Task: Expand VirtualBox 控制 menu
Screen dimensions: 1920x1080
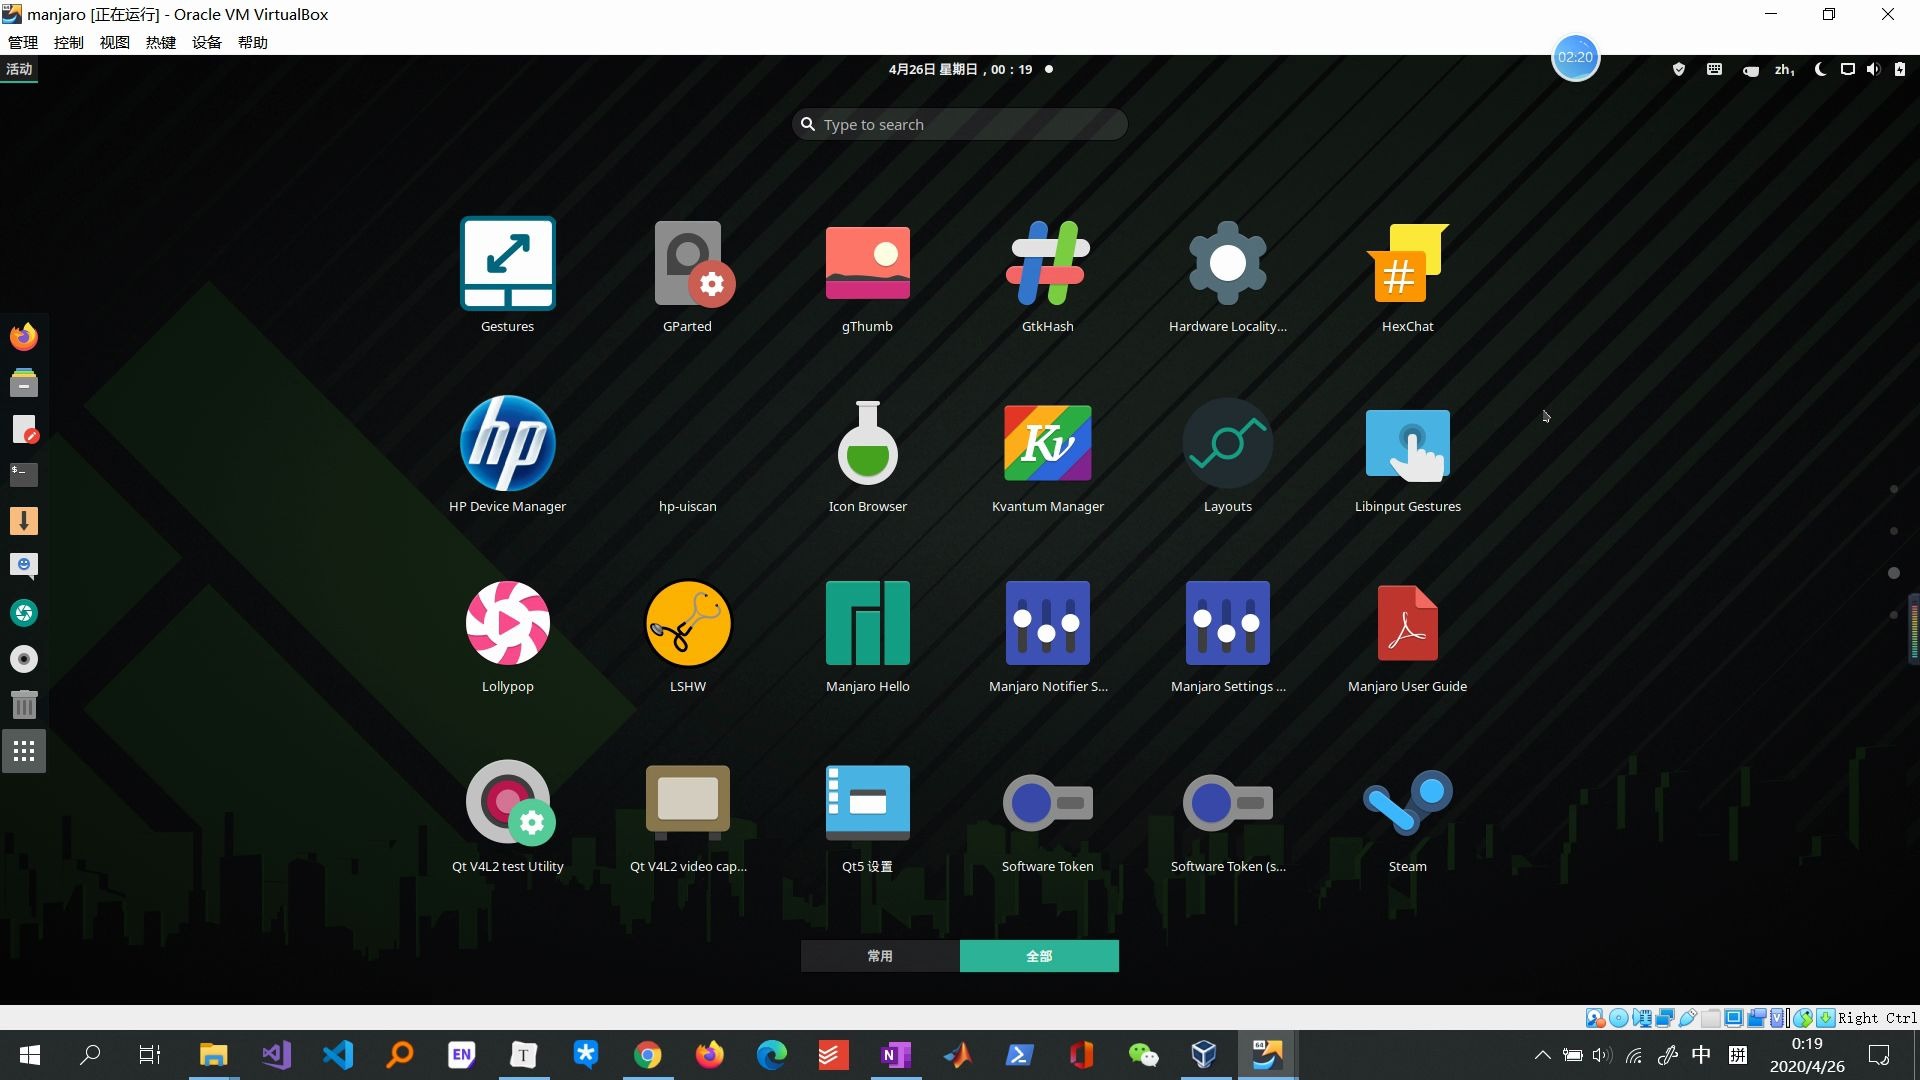Action: point(67,41)
